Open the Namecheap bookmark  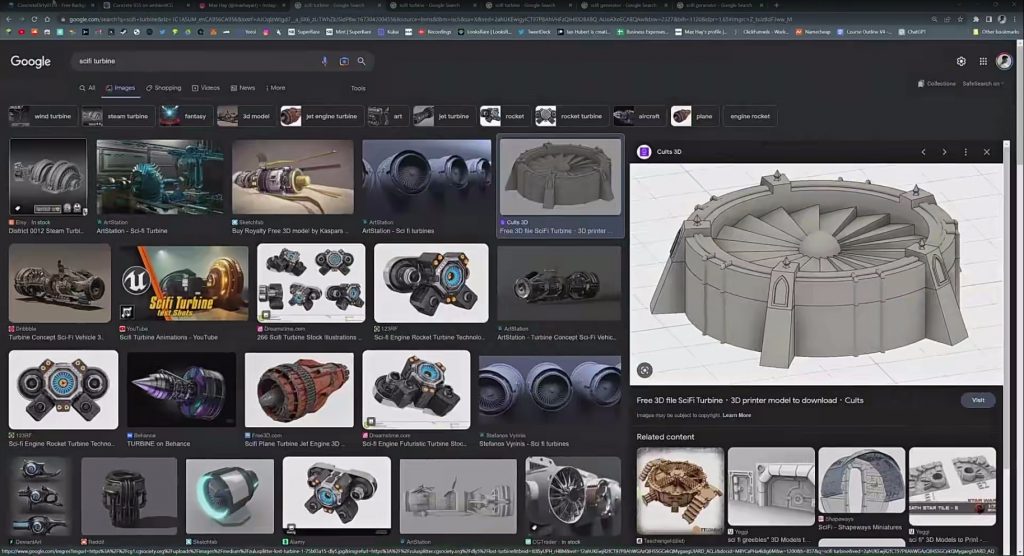[813, 31]
